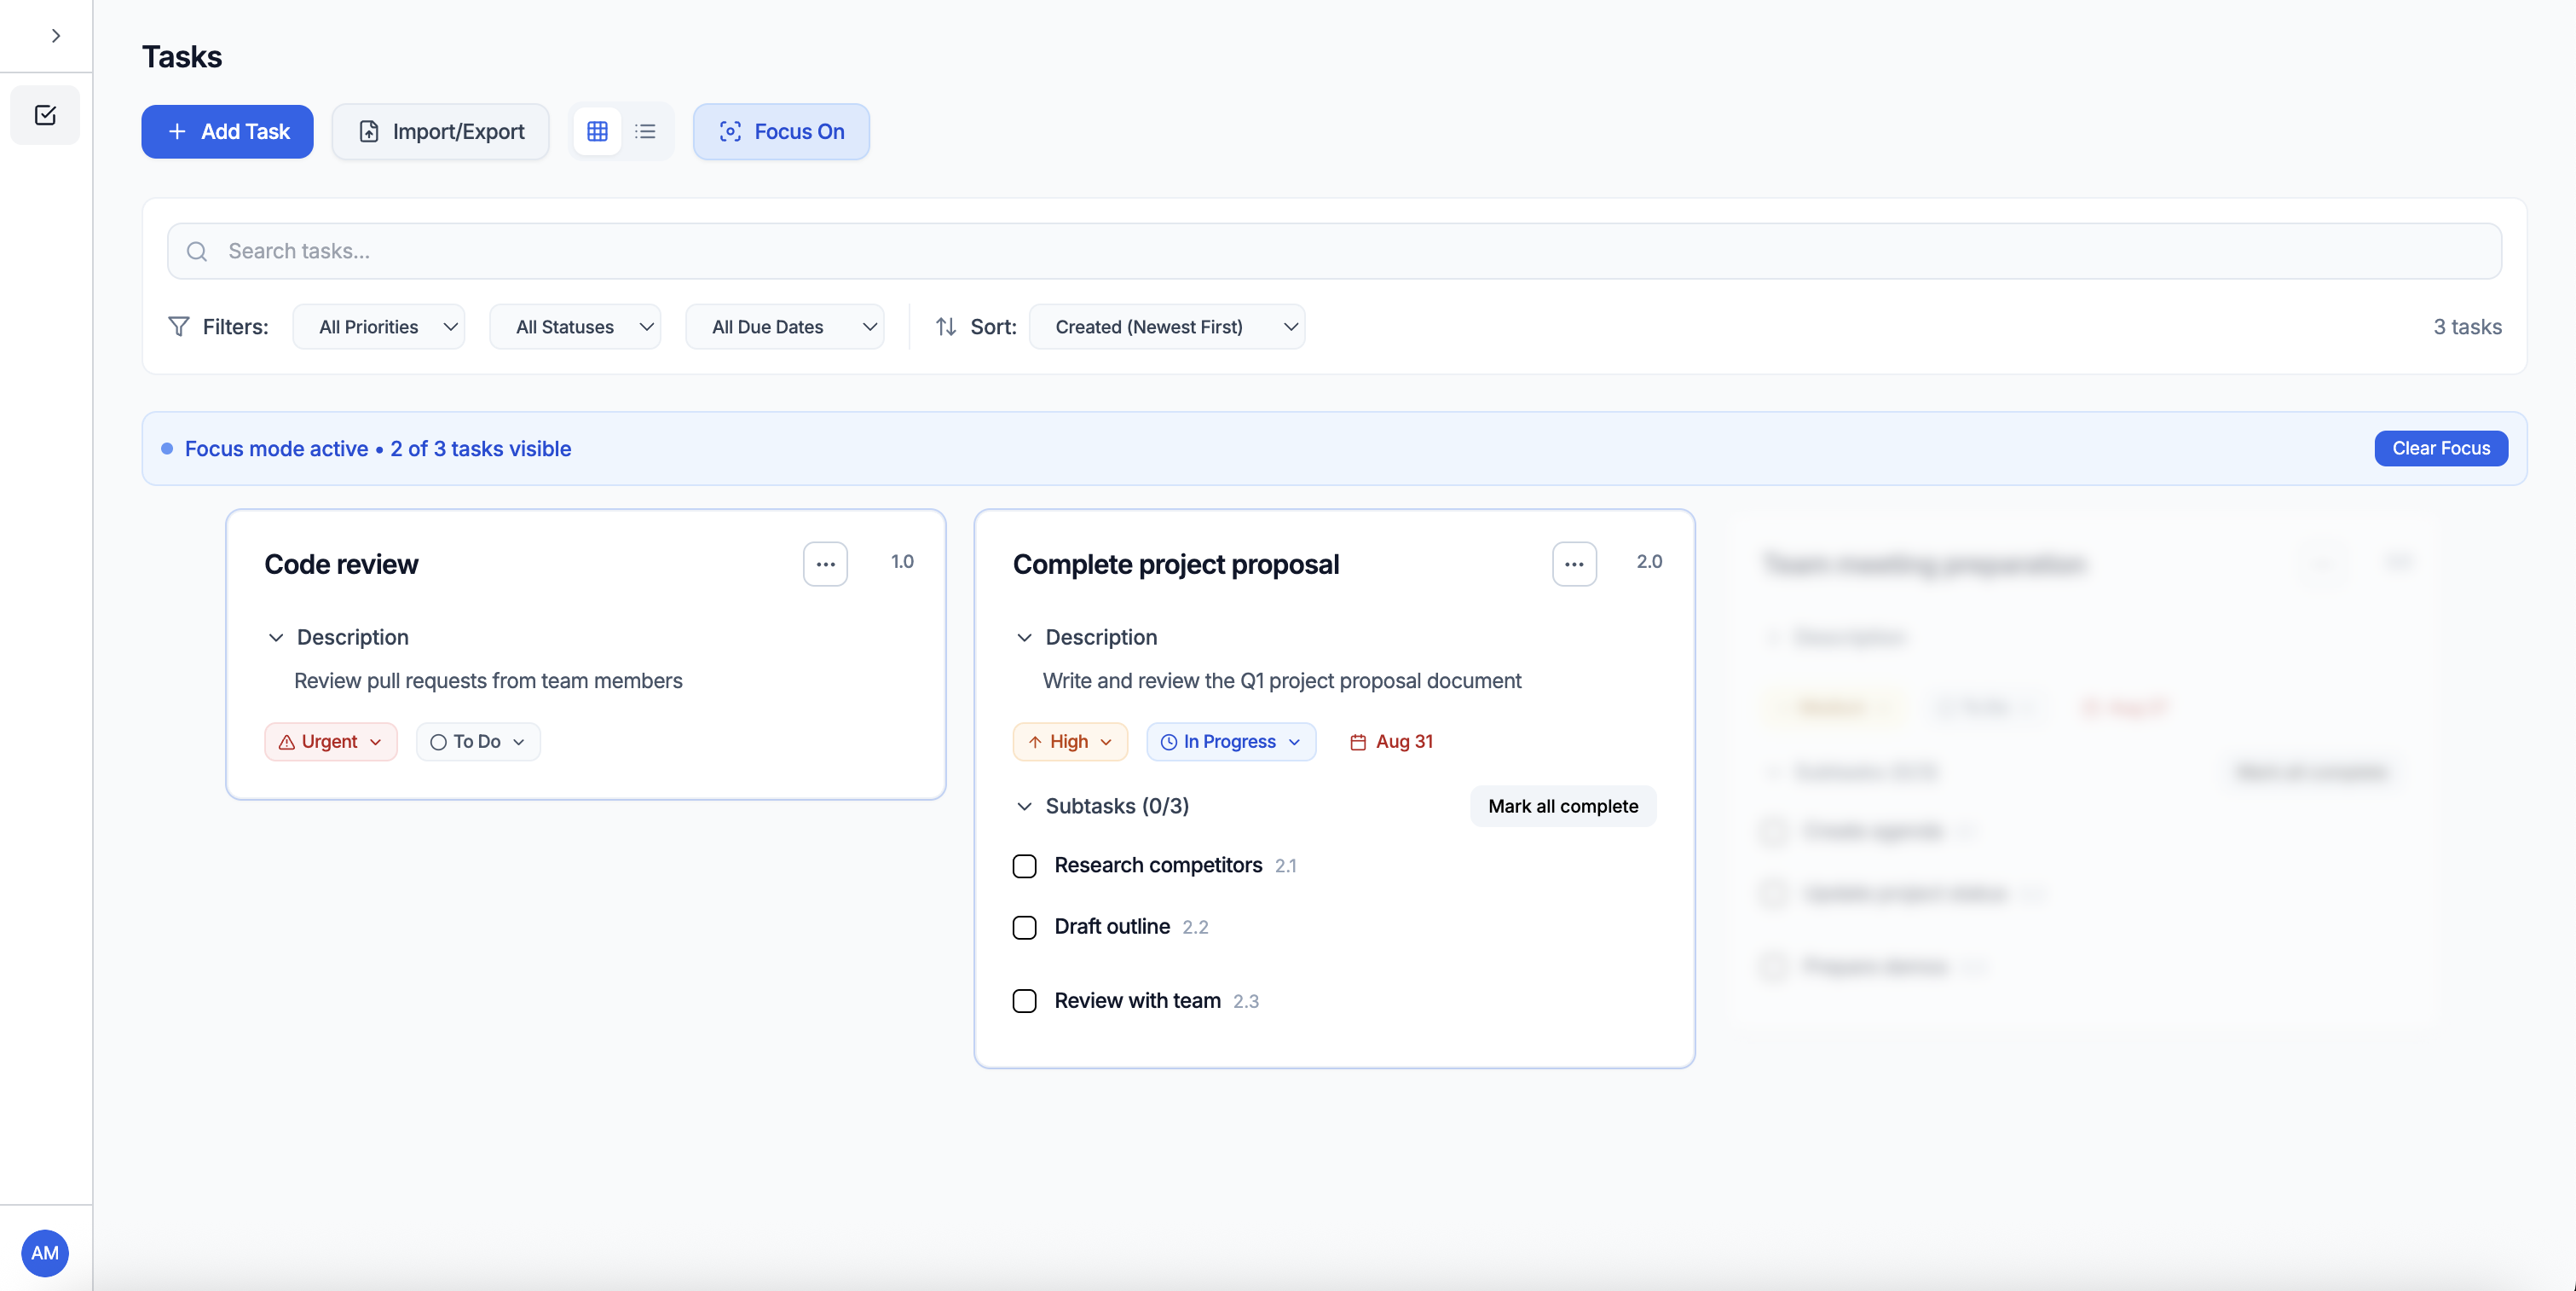Open the Created (Newest First) sort dropdown
Image resolution: width=2576 pixels, height=1291 pixels.
[1166, 327]
